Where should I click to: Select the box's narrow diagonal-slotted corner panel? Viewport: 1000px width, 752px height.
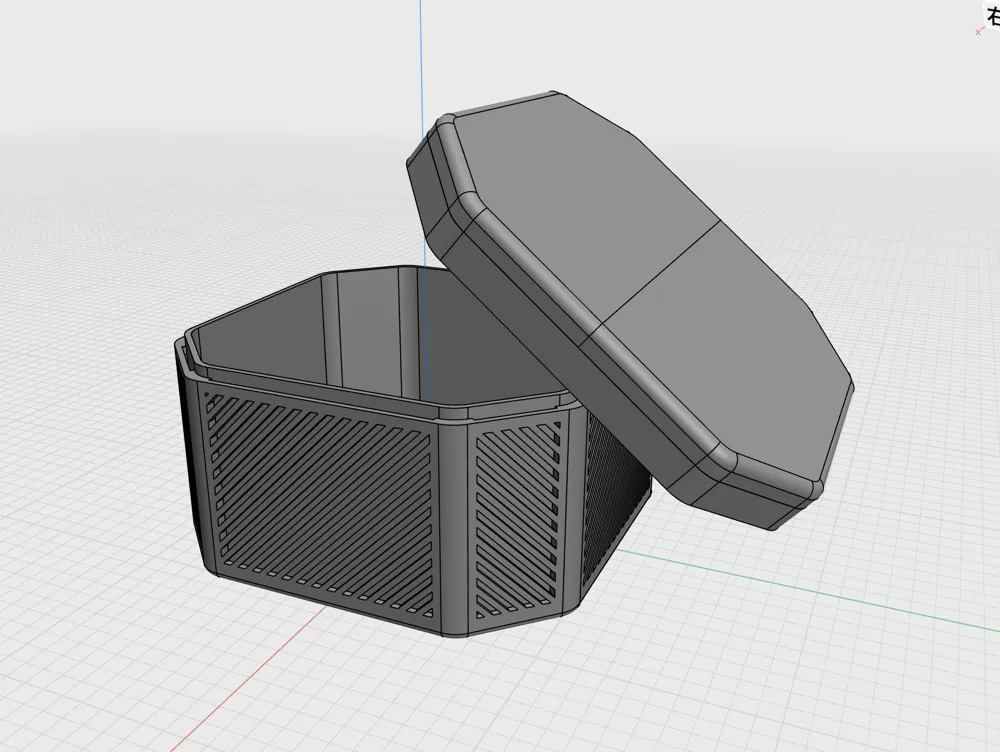click(x=518, y=518)
